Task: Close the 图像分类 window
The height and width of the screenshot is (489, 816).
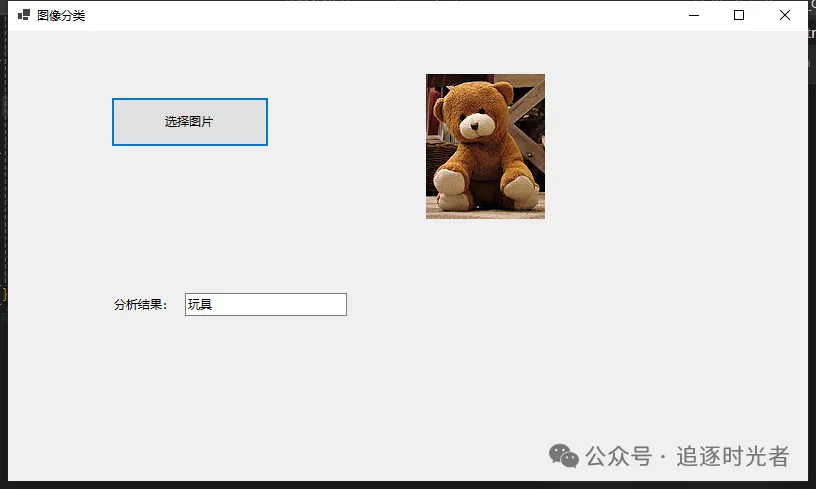Action: pyautogui.click(x=785, y=15)
